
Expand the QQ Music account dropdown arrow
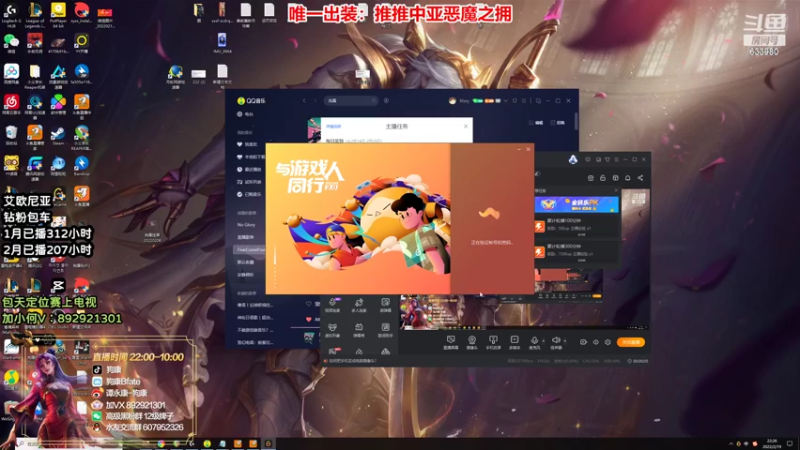[506, 101]
